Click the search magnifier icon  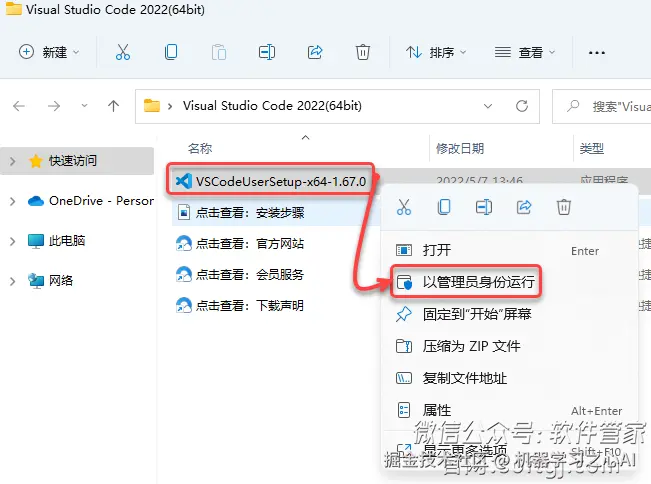tap(573, 106)
